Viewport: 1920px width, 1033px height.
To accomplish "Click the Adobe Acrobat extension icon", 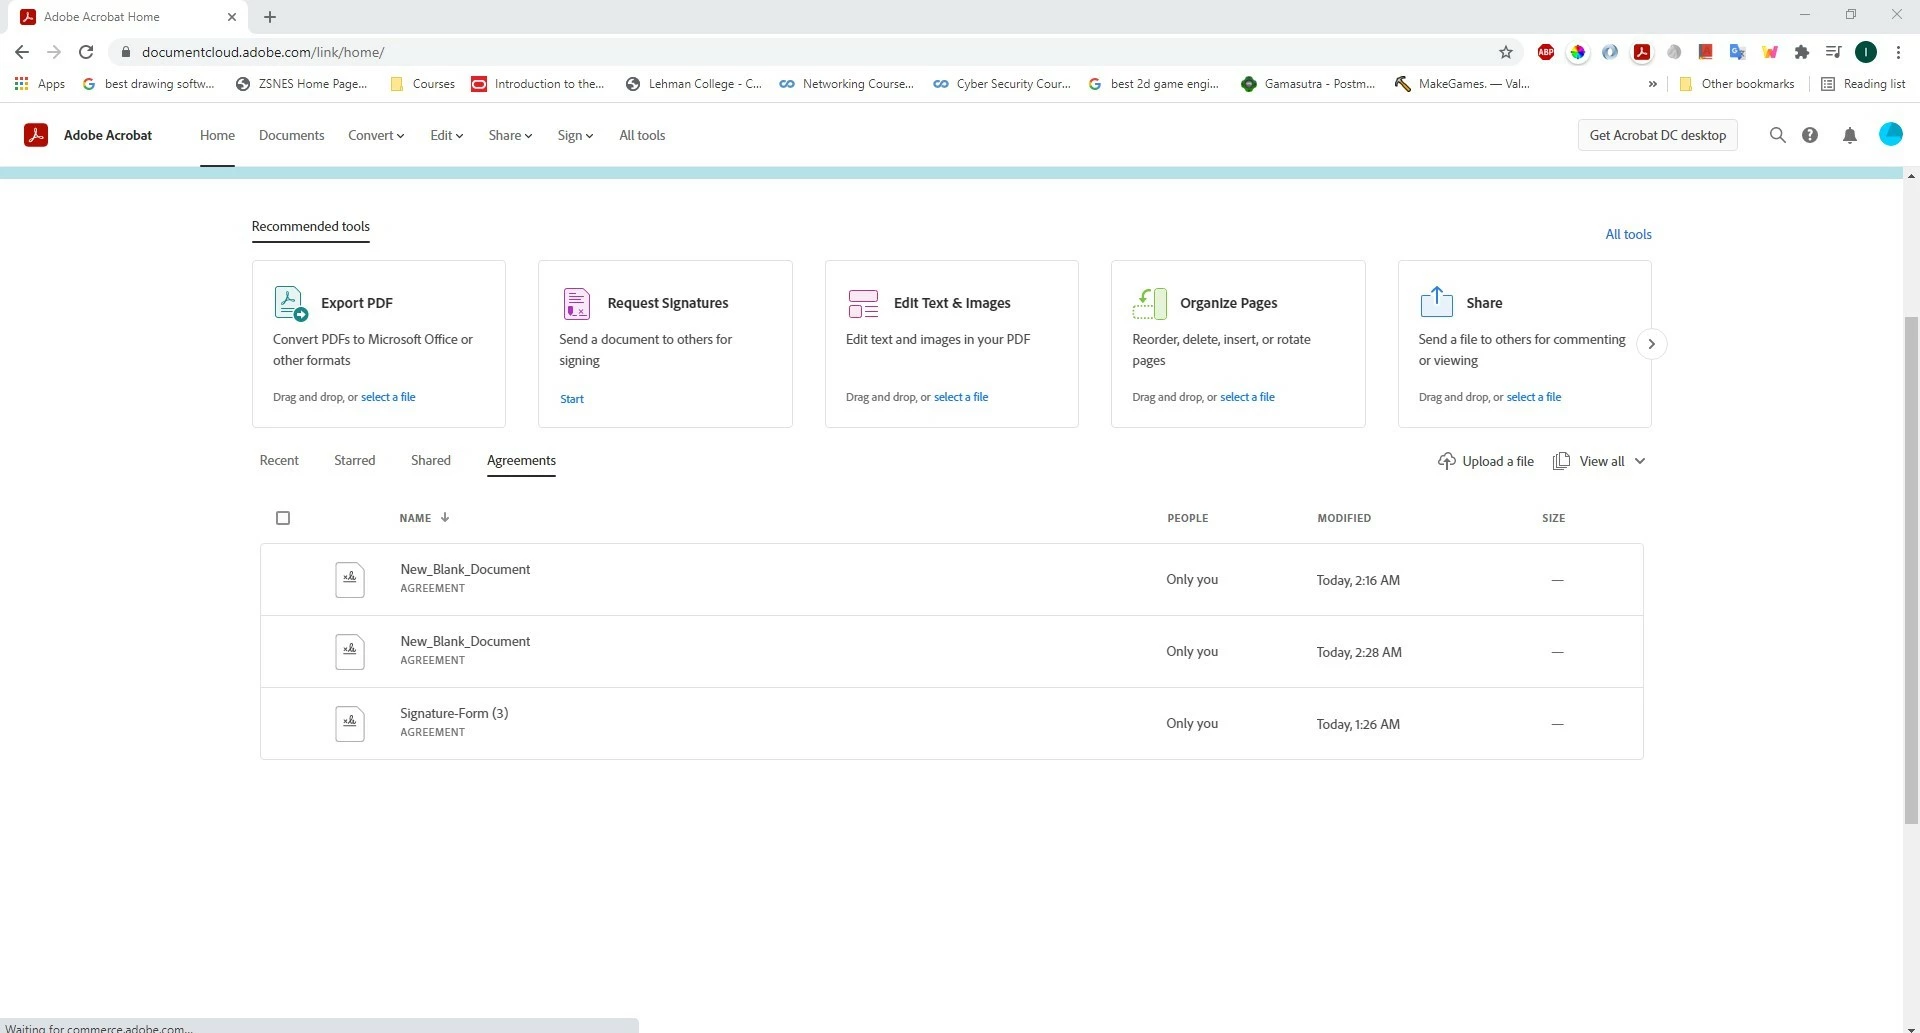I will coord(1642,52).
